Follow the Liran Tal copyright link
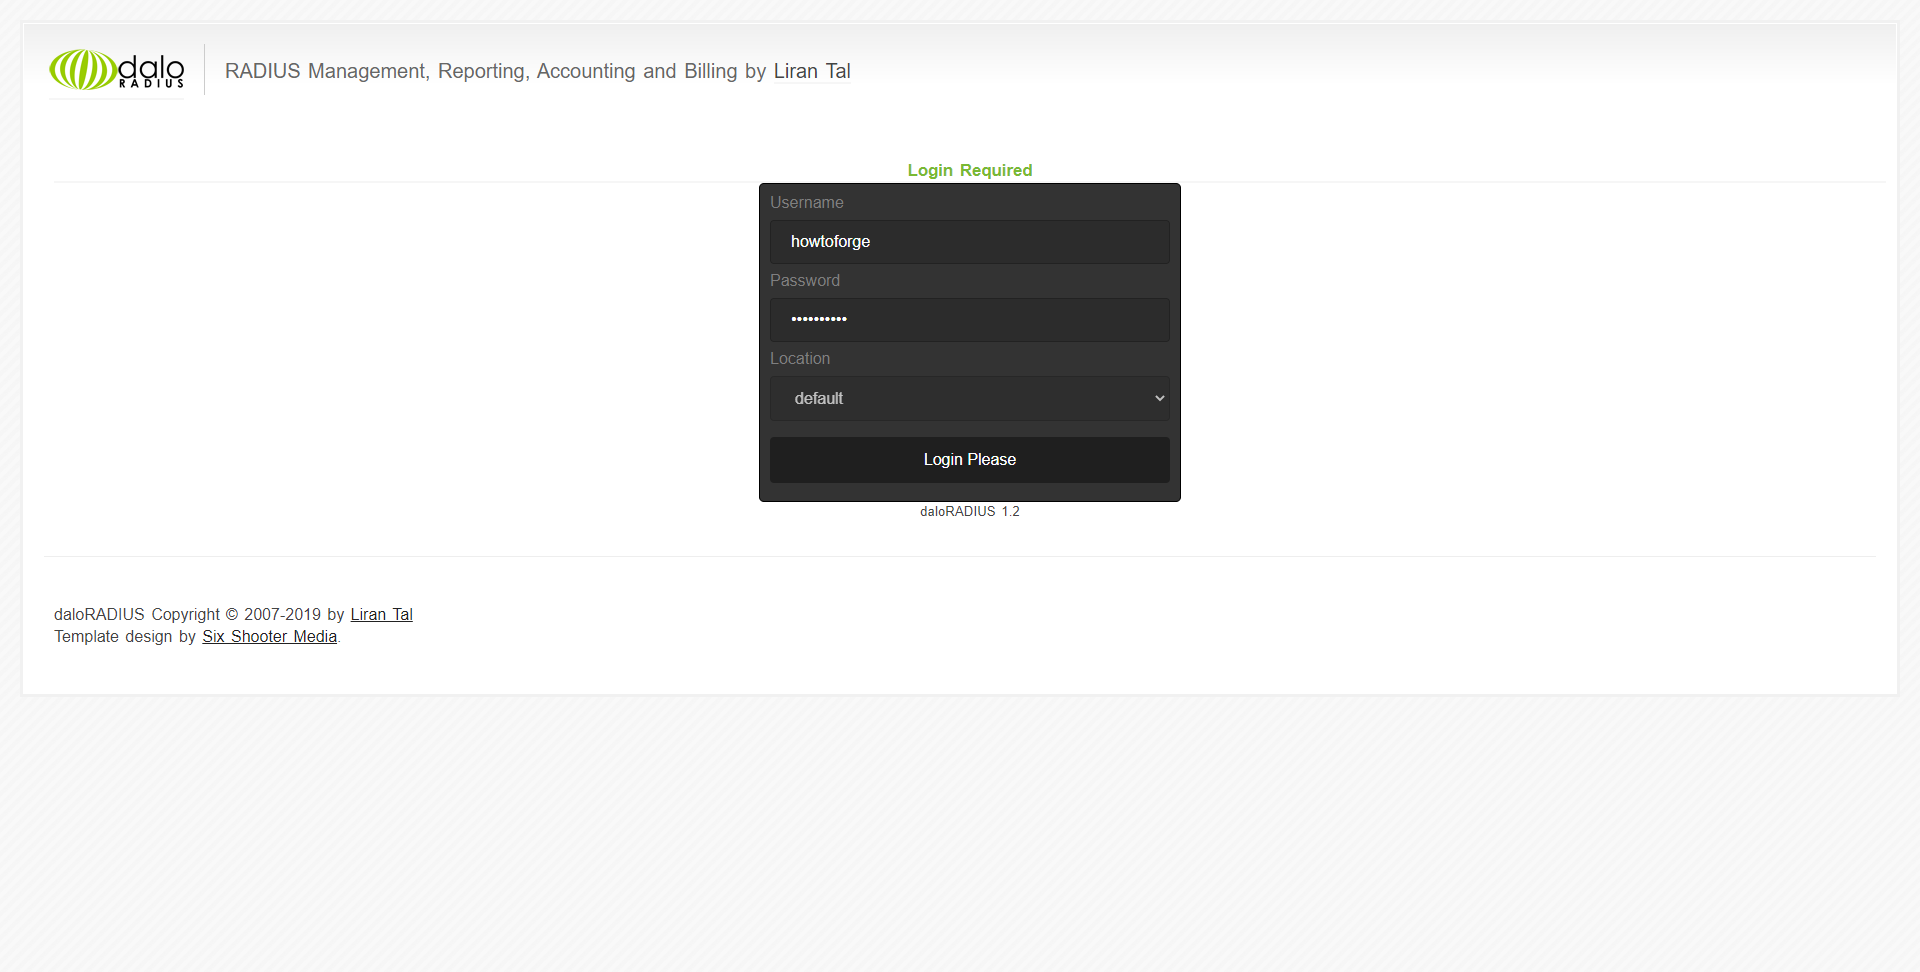Image resolution: width=1920 pixels, height=972 pixels. (381, 614)
